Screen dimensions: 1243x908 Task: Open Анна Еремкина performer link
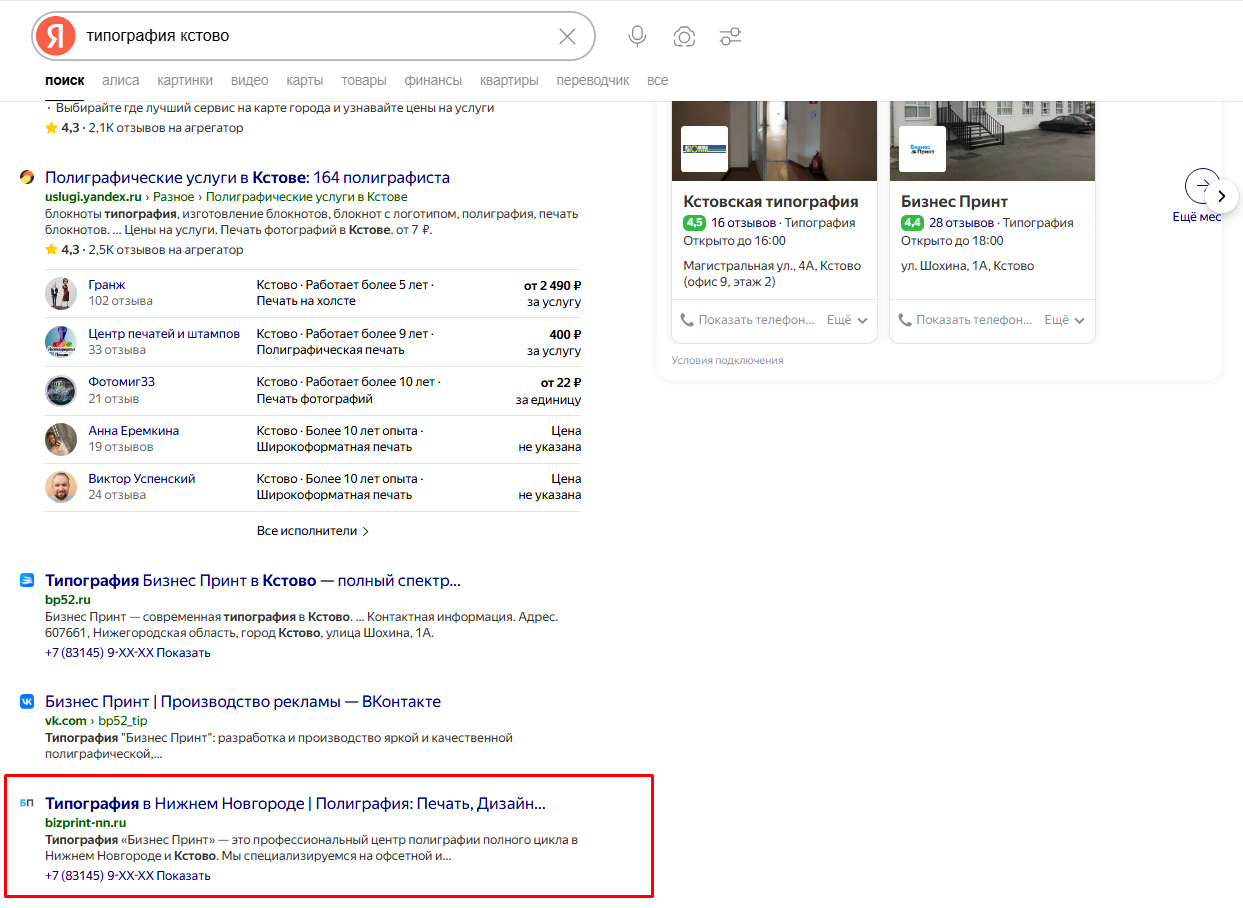coord(133,431)
